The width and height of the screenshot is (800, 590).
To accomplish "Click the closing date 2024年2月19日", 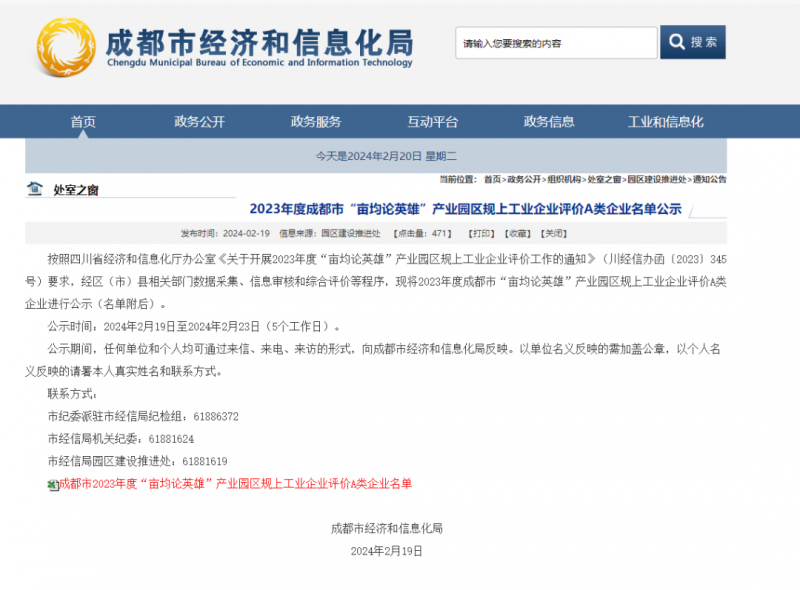I will [x=386, y=551].
